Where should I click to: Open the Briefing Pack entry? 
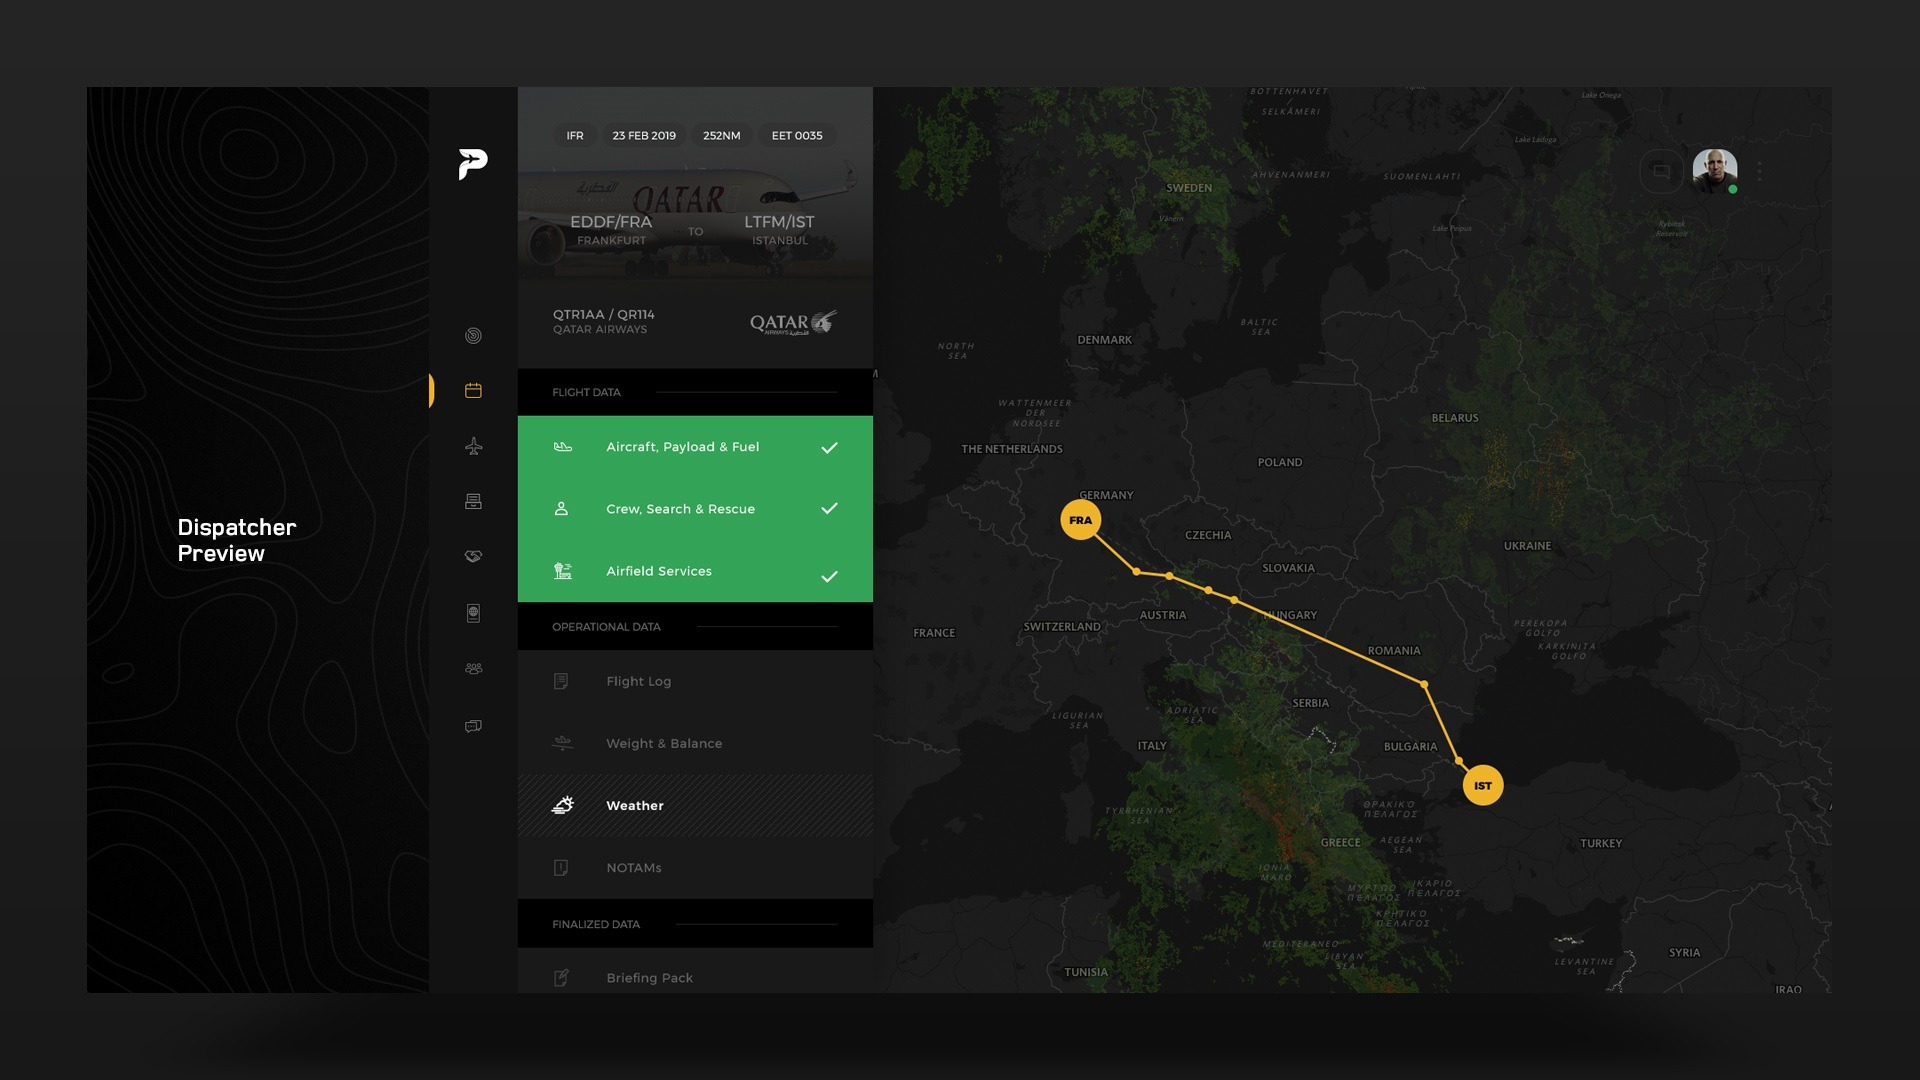649,977
